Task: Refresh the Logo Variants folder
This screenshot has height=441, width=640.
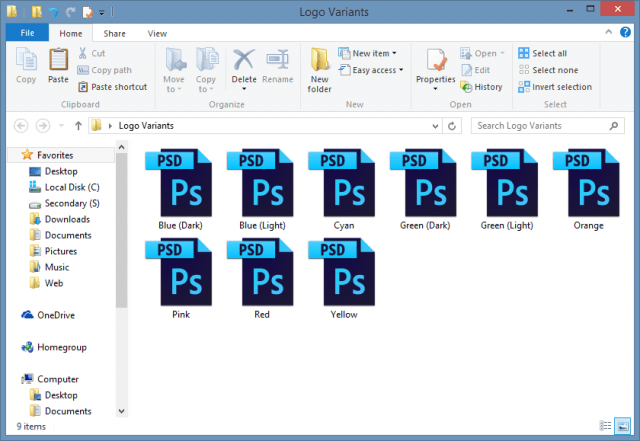Action: [452, 126]
